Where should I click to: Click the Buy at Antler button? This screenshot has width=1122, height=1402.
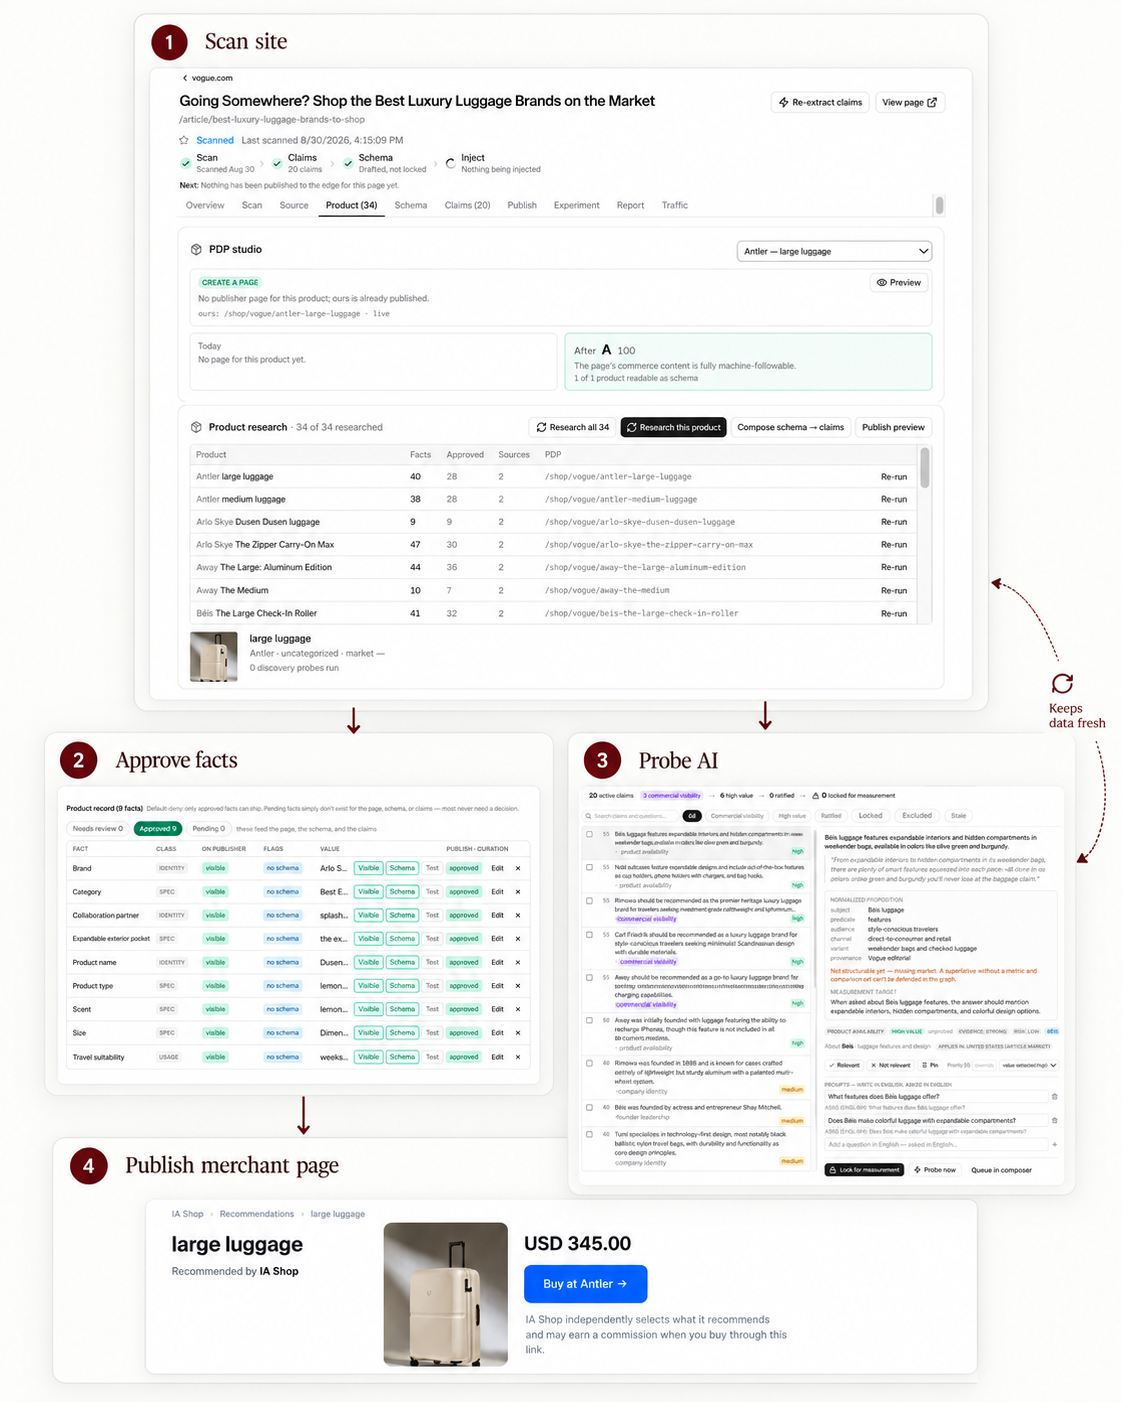pos(585,1284)
